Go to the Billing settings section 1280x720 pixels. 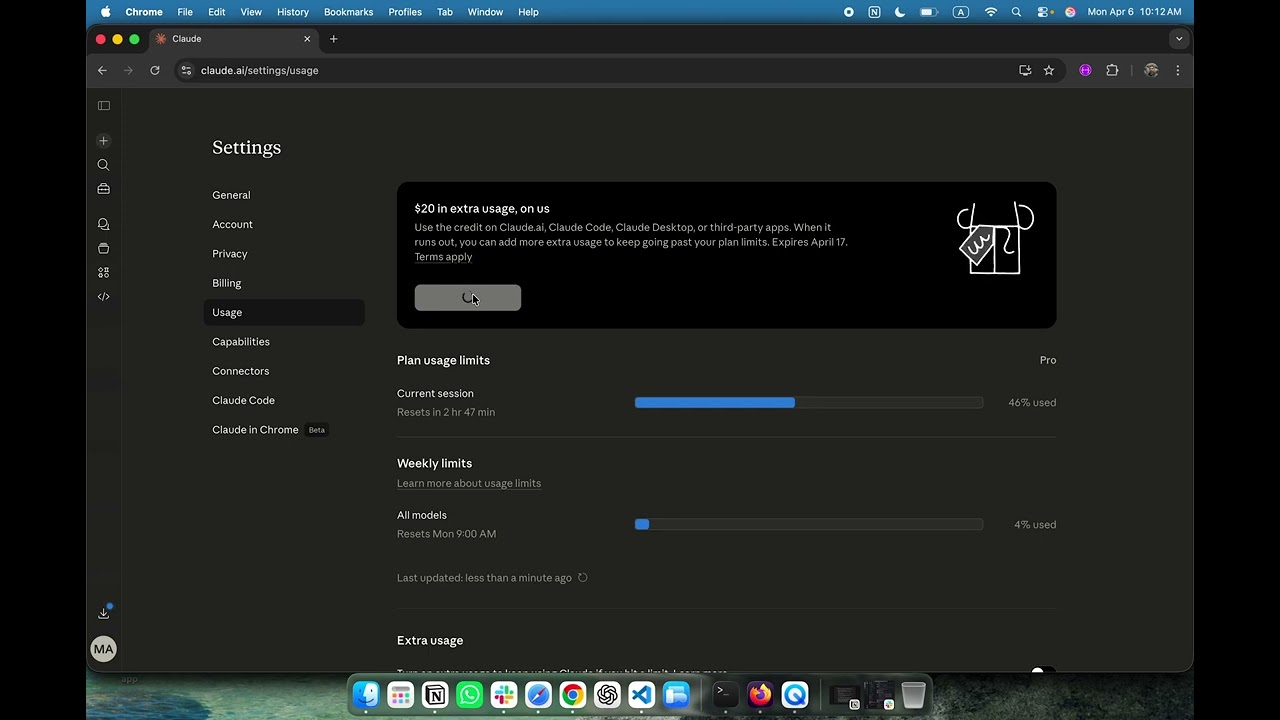click(284, 283)
